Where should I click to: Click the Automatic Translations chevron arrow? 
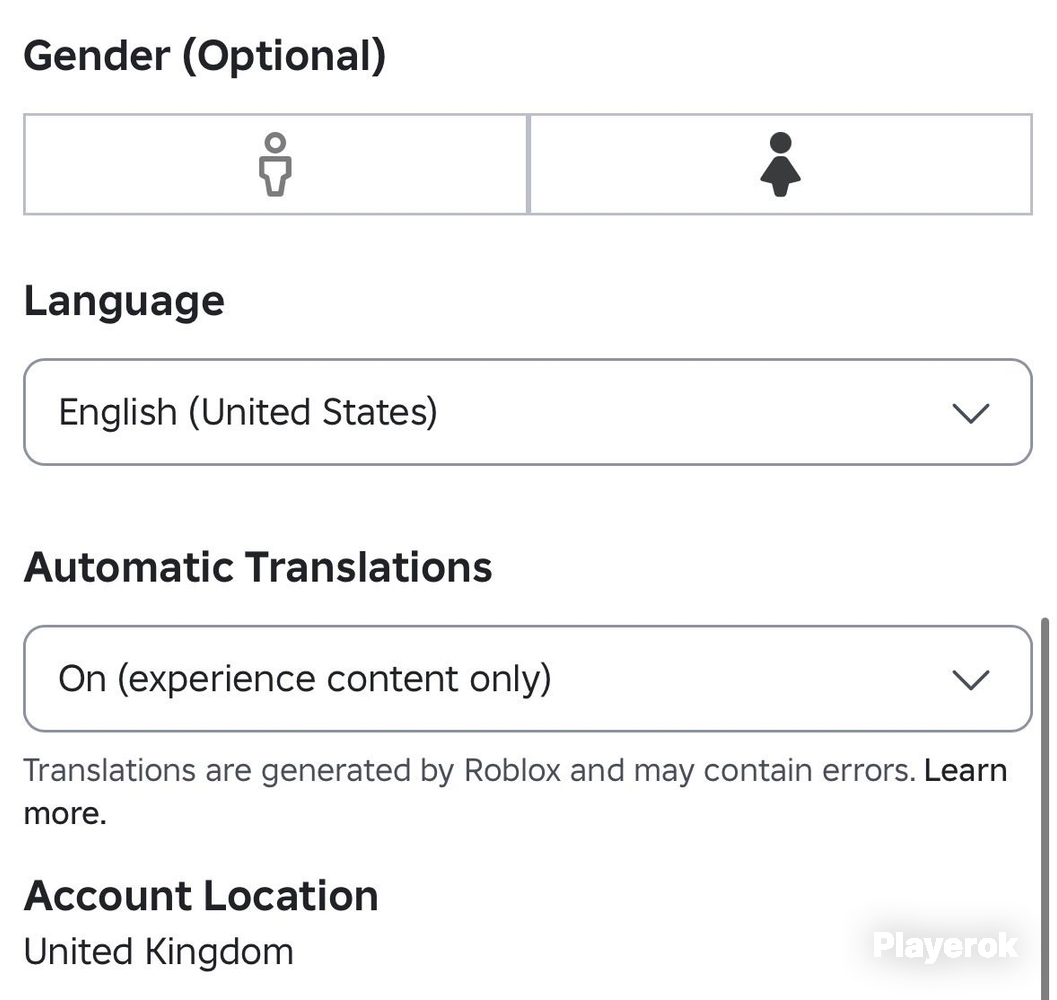pyautogui.click(x=971, y=679)
